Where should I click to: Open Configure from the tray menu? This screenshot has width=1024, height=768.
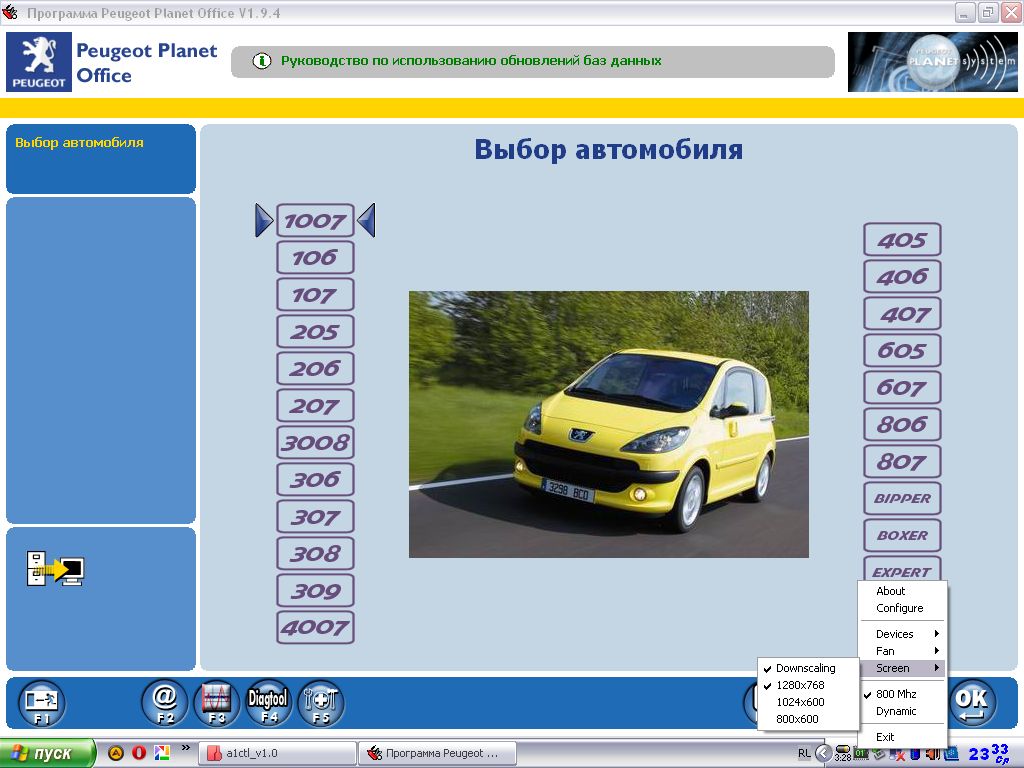point(899,608)
